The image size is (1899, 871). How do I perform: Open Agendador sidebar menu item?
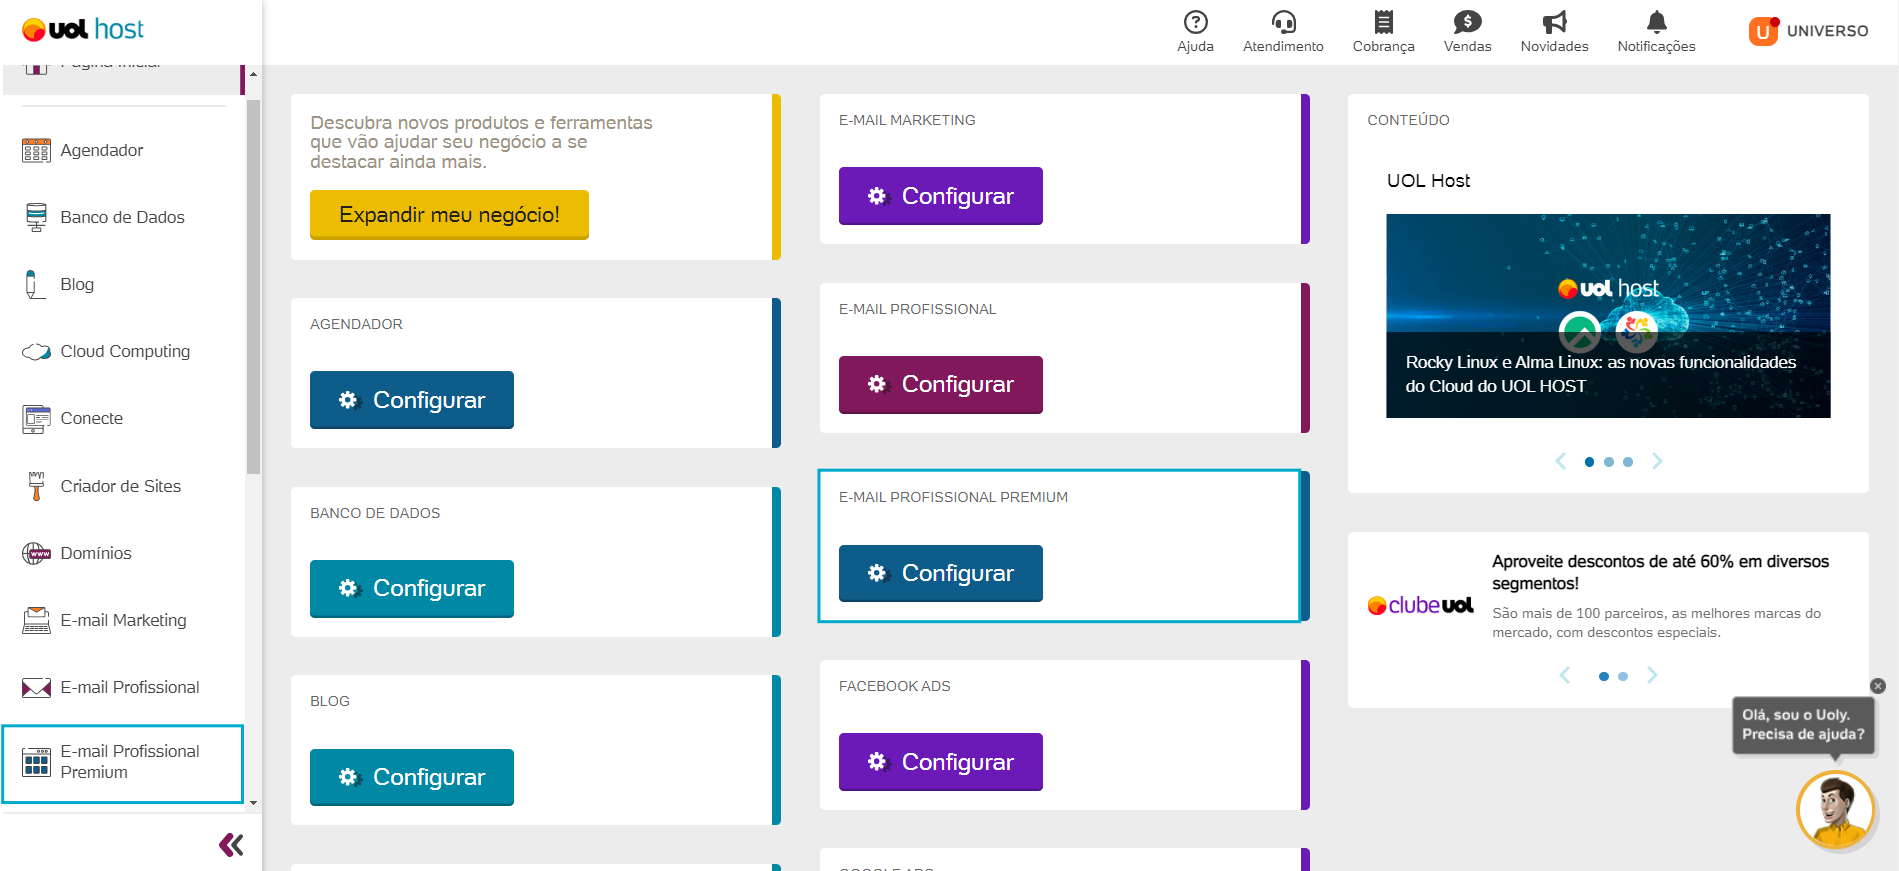coord(122,150)
